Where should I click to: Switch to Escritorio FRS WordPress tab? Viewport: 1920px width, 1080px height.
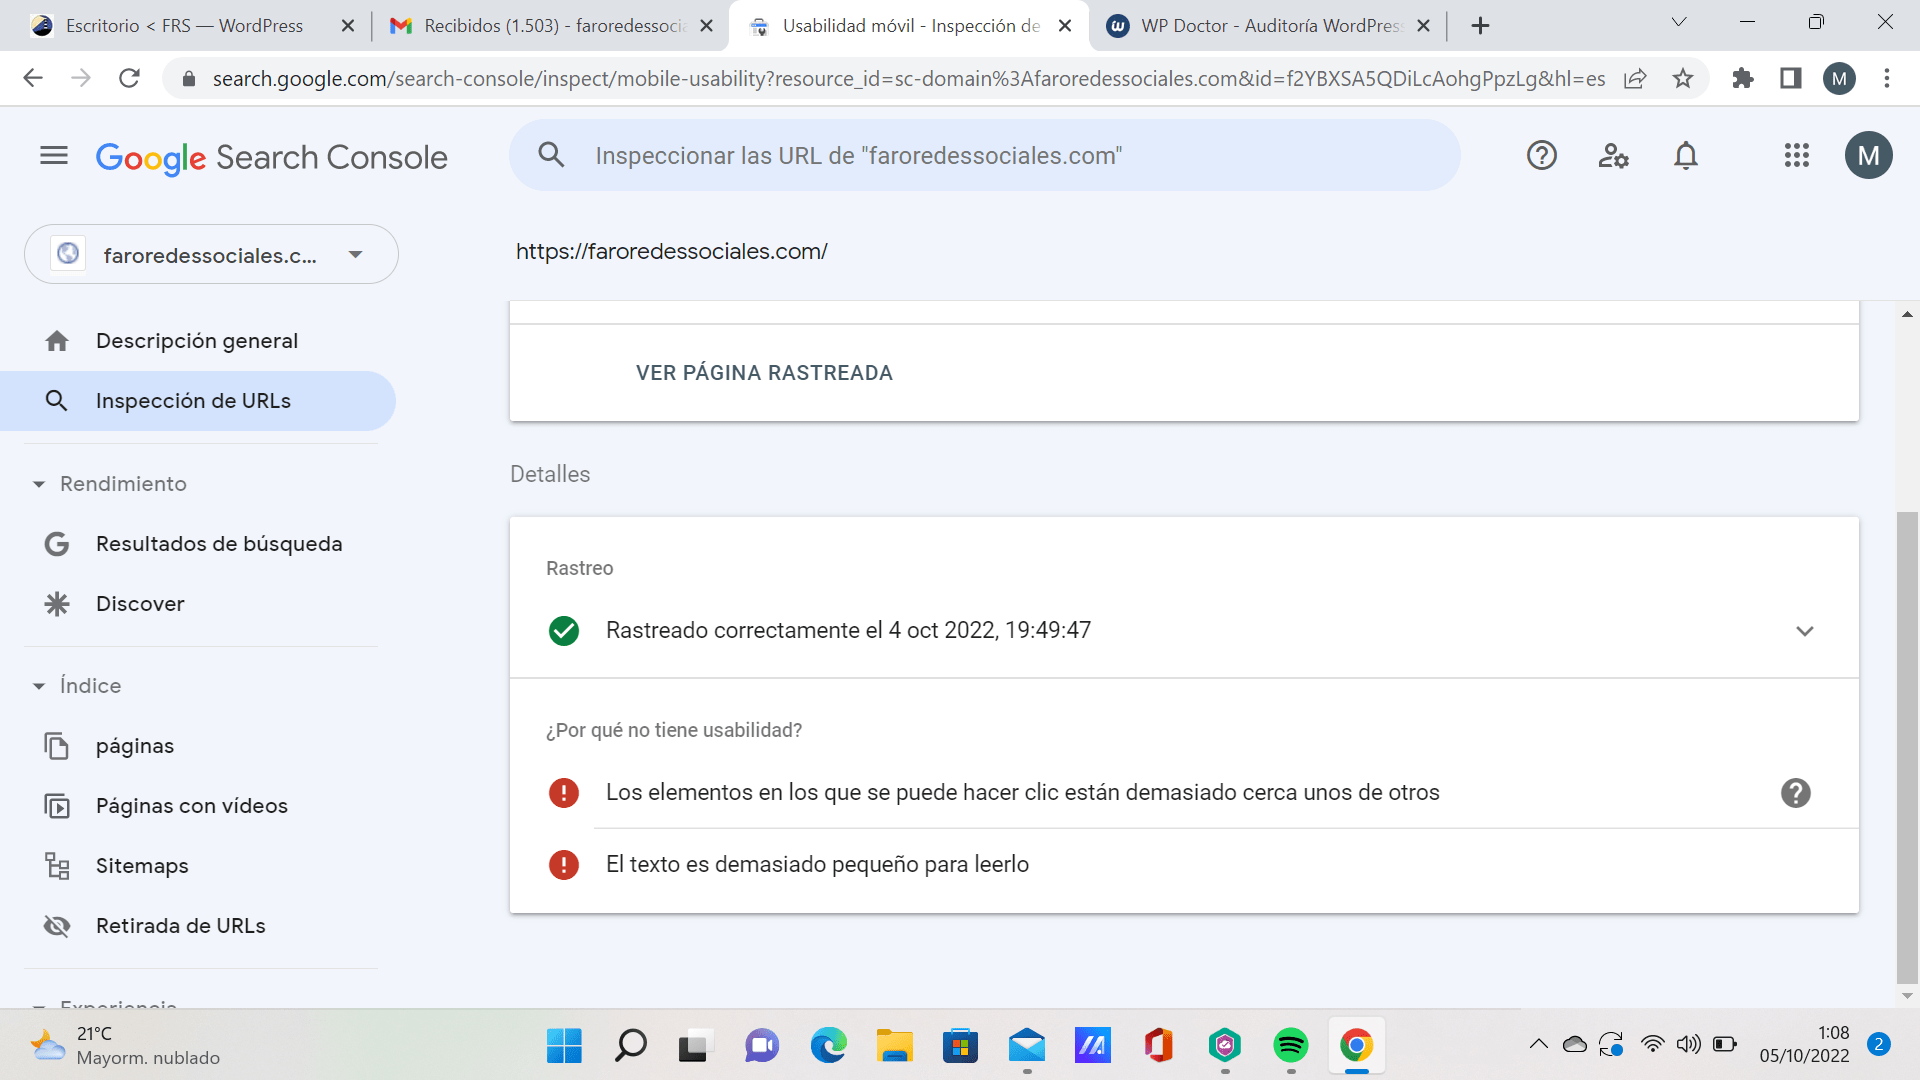click(185, 26)
